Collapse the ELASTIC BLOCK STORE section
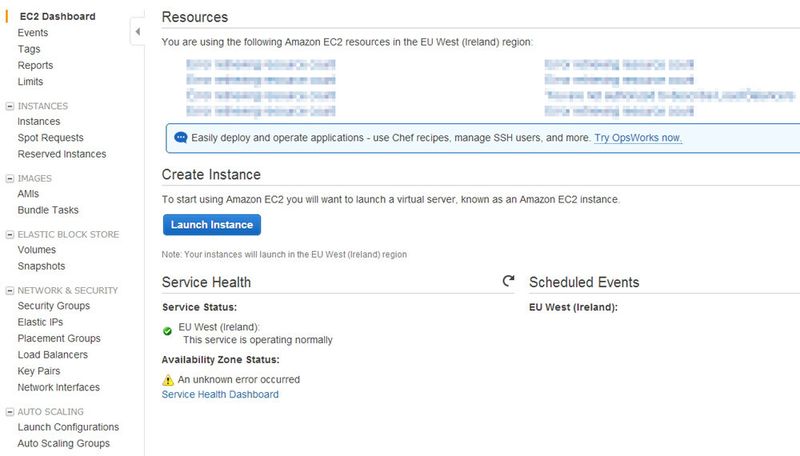Screen dimensions: 800x456 tap(10, 235)
